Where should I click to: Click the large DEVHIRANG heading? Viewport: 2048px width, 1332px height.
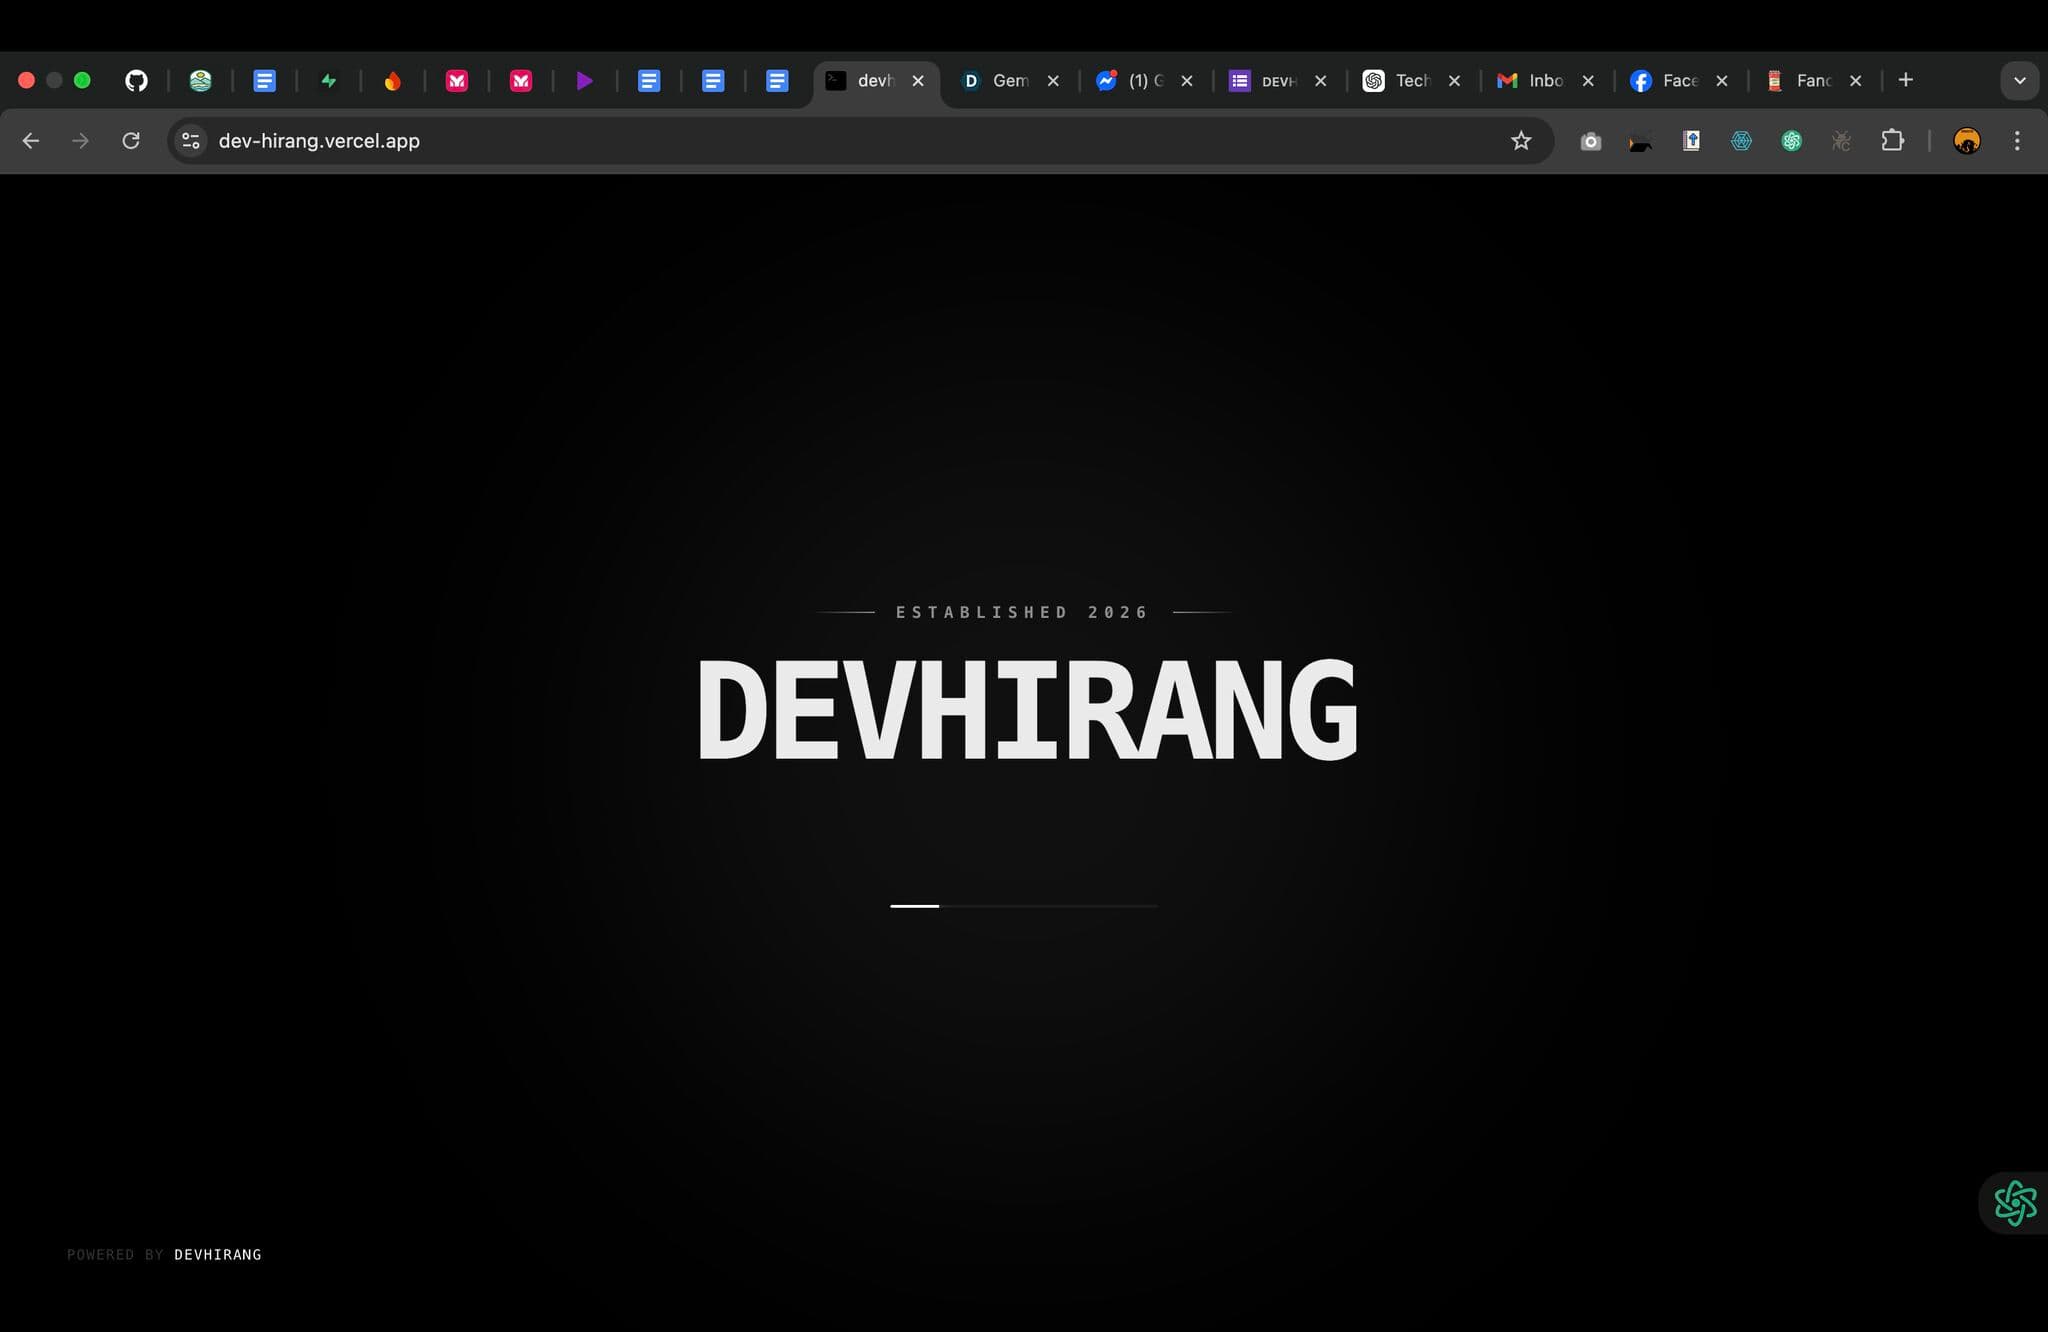pyautogui.click(x=1027, y=709)
